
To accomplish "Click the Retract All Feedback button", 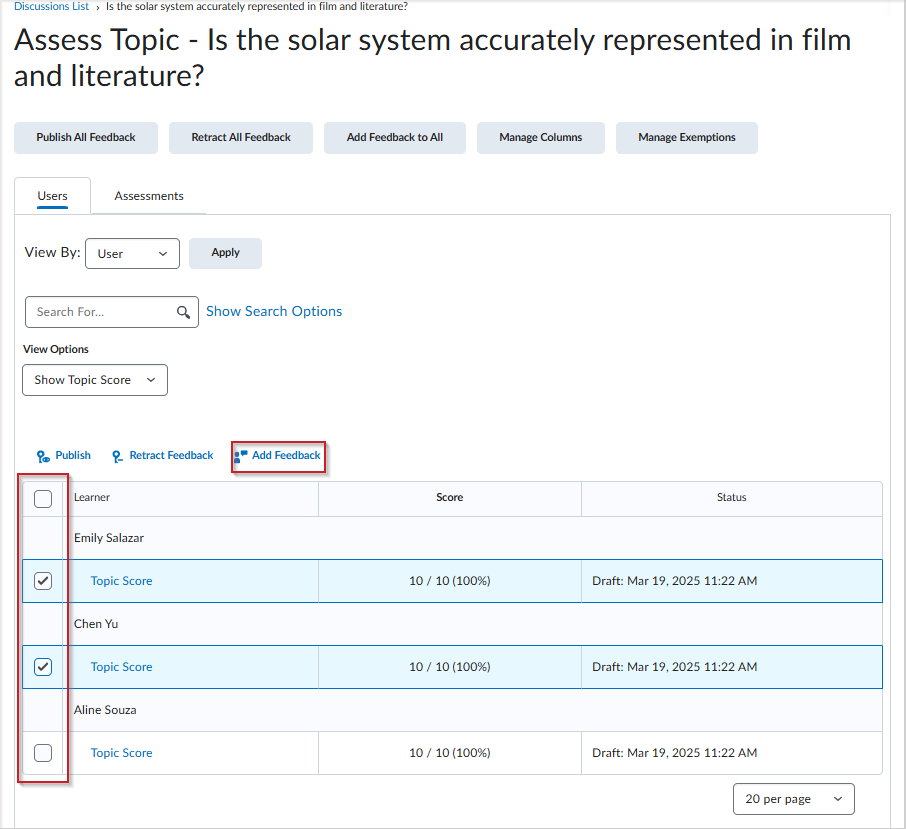I will coord(241,137).
